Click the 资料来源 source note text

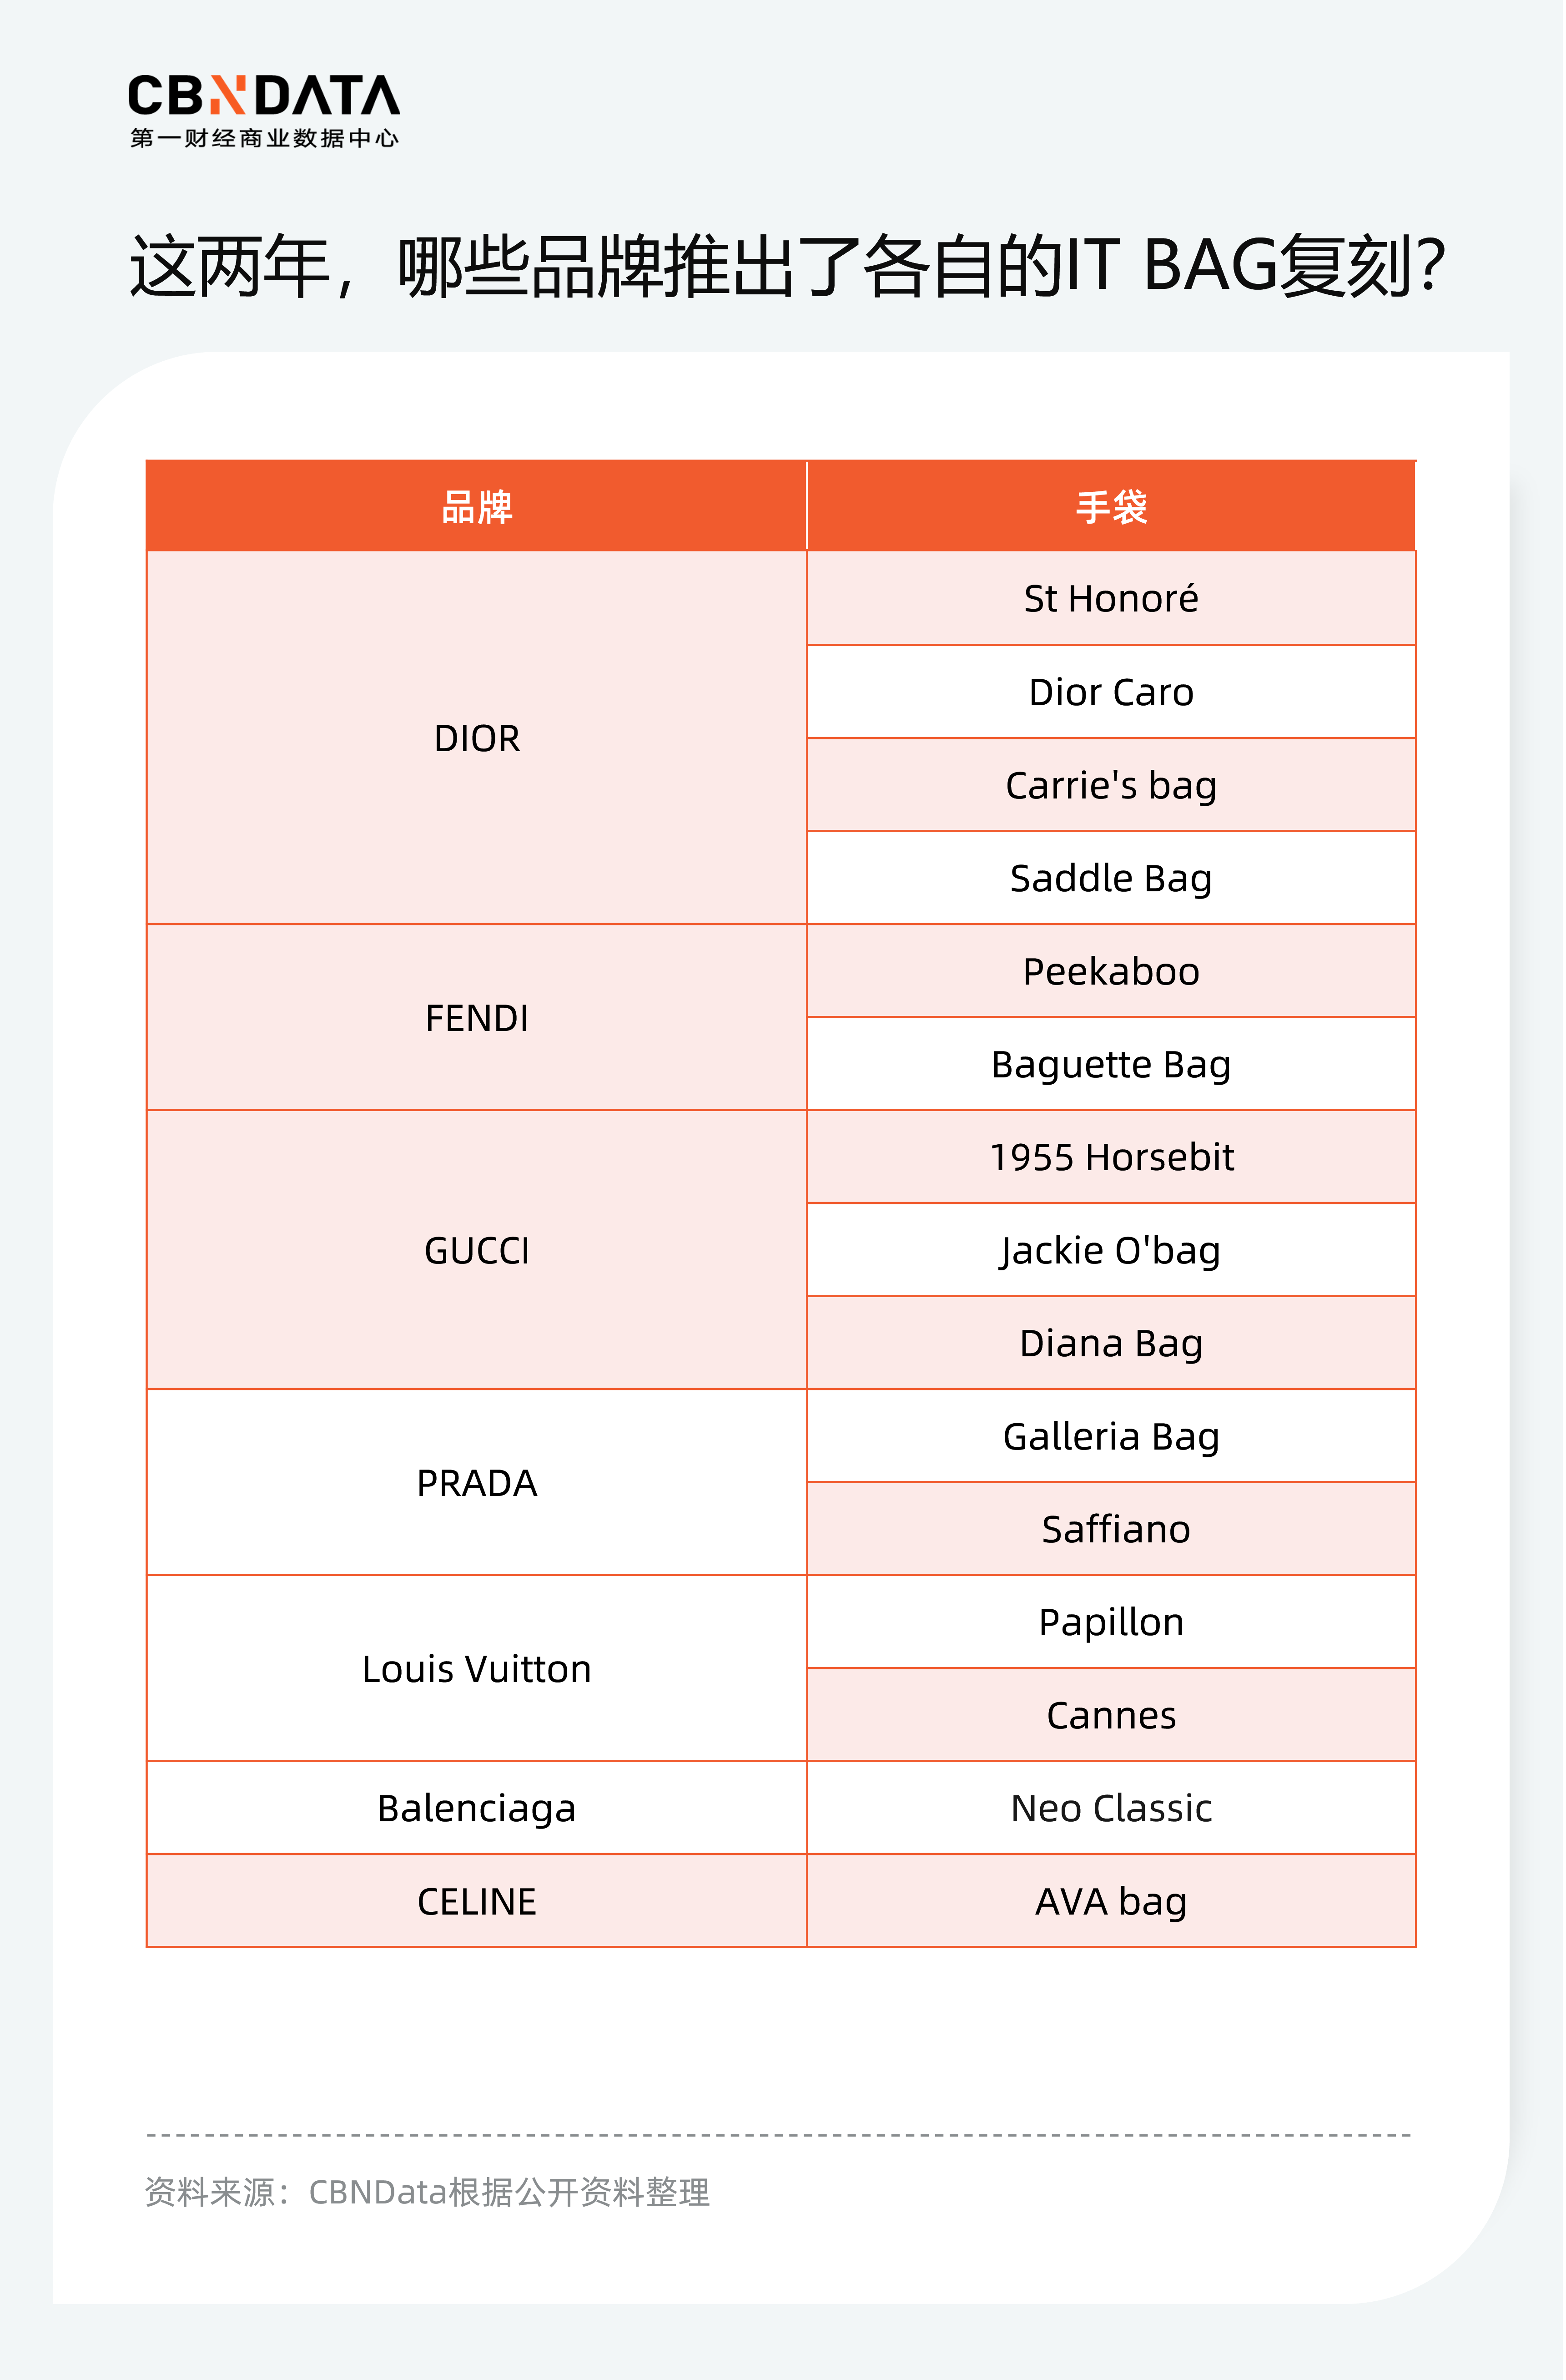point(427,2192)
